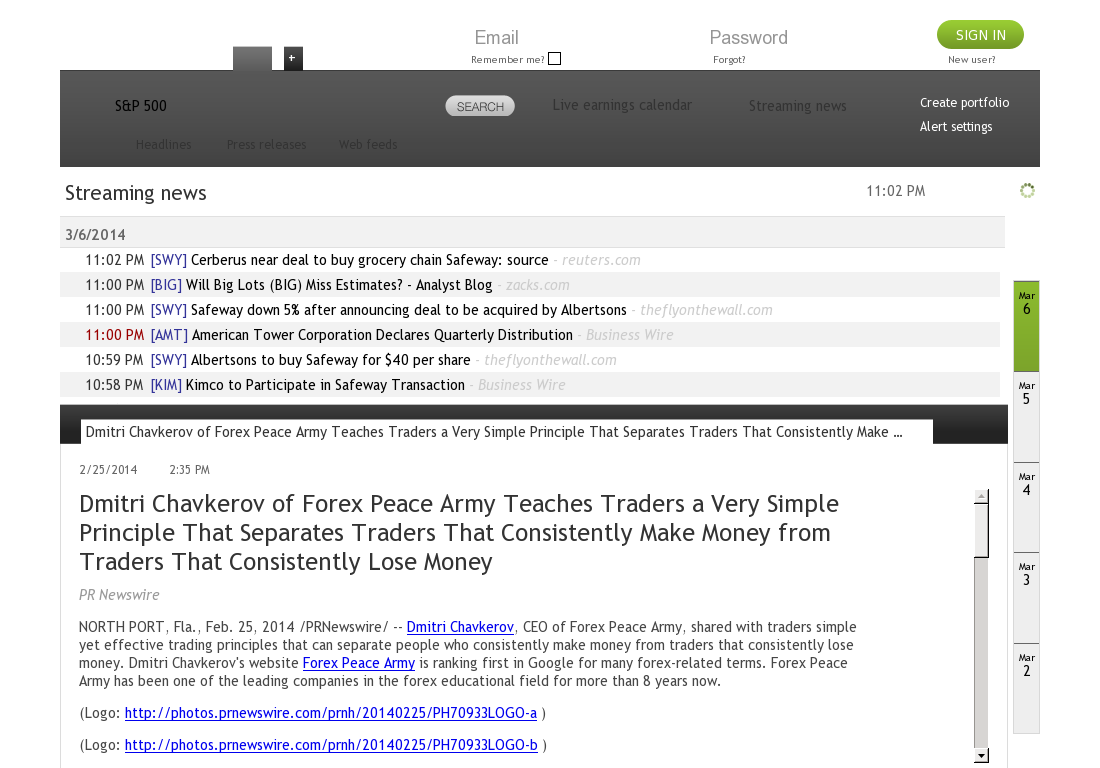The width and height of the screenshot is (1100, 768).
Task: Click the [AMT] ticker link
Action: [169, 335]
